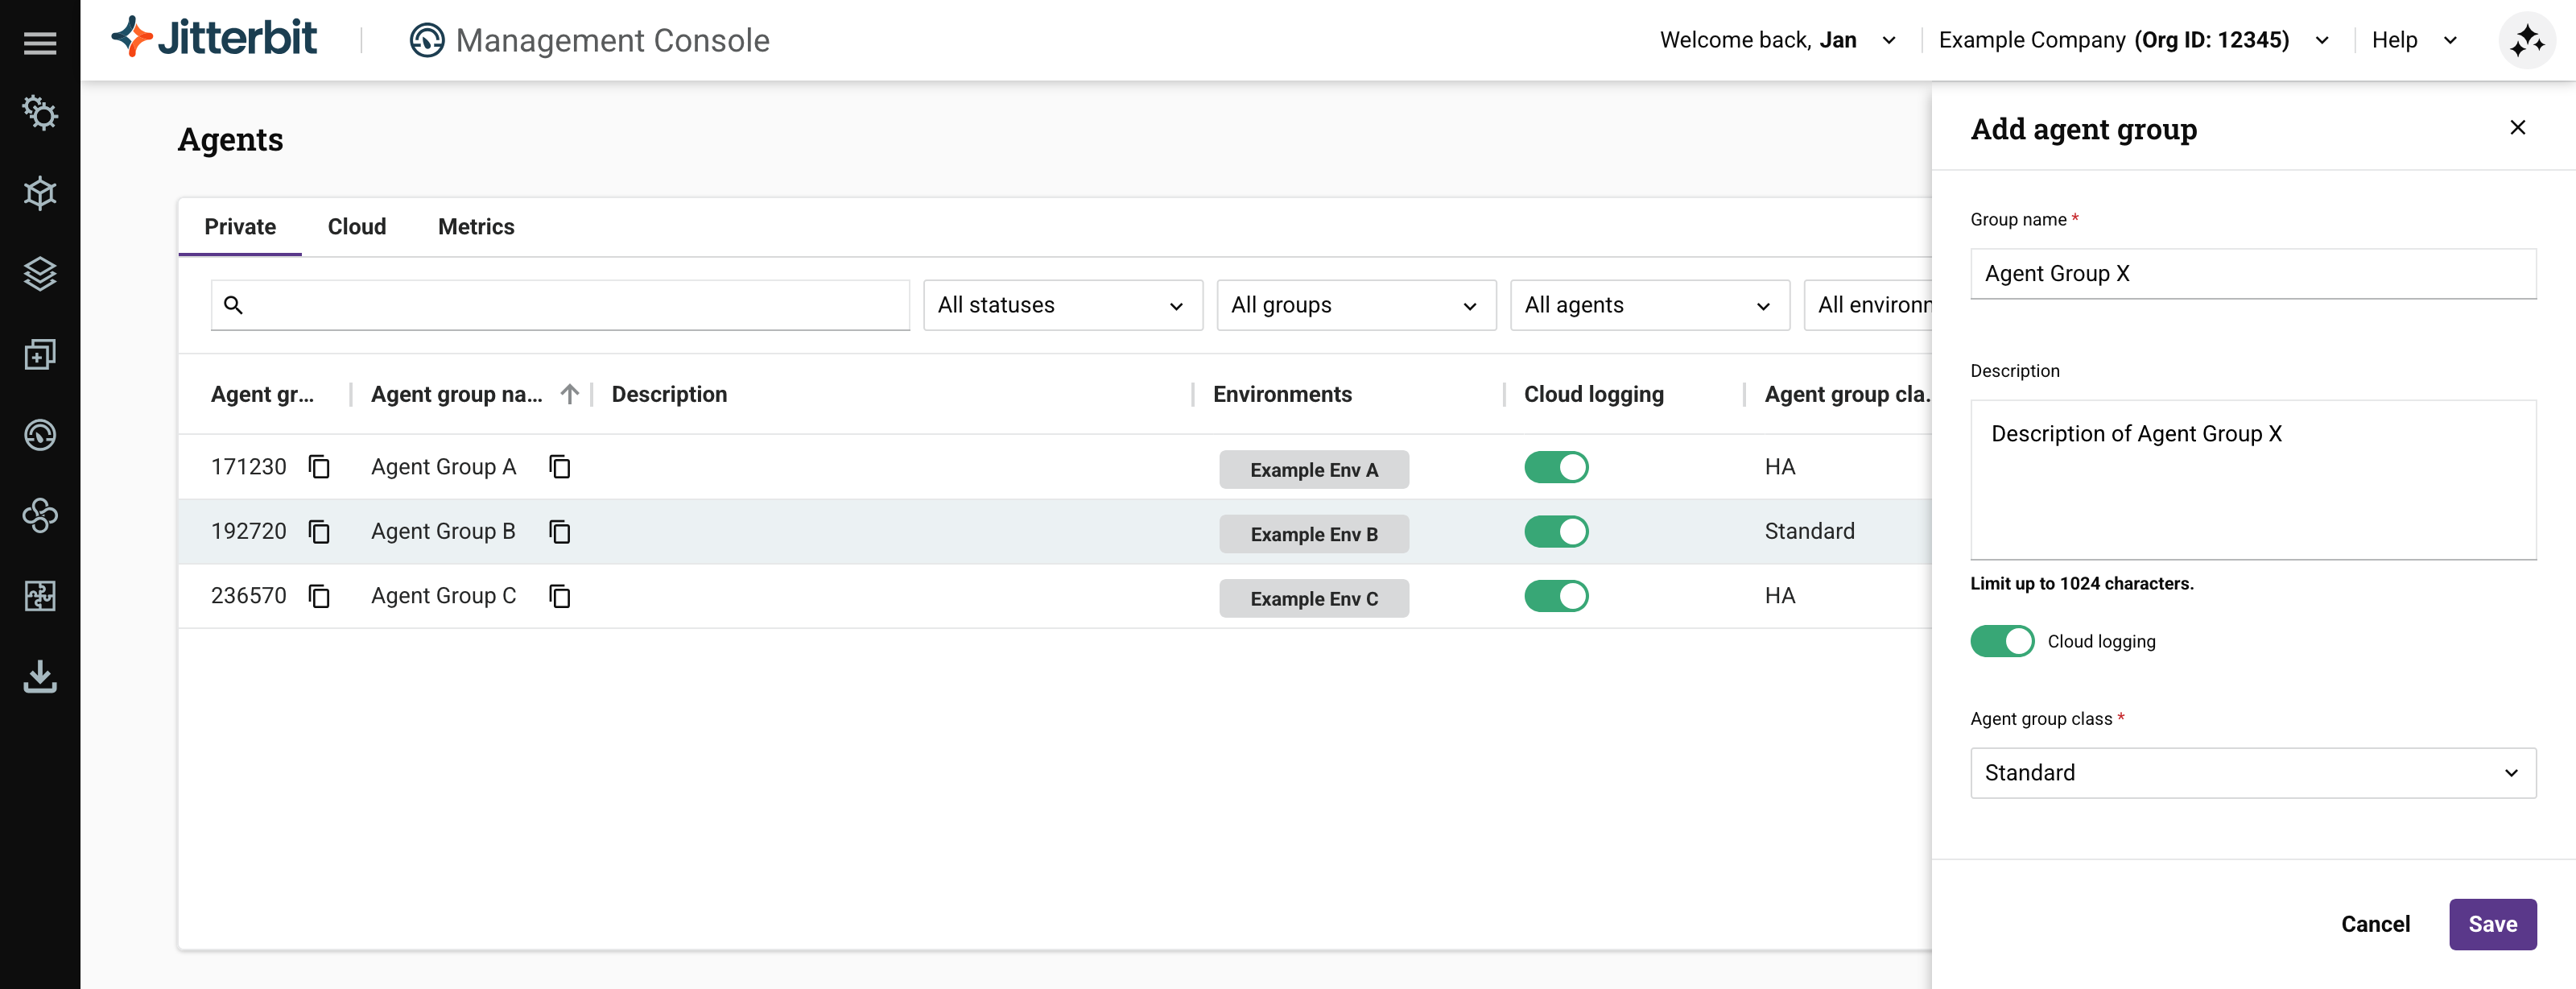This screenshot has width=2576, height=989.
Task: Switch to the Cloud tab
Action: click(357, 227)
